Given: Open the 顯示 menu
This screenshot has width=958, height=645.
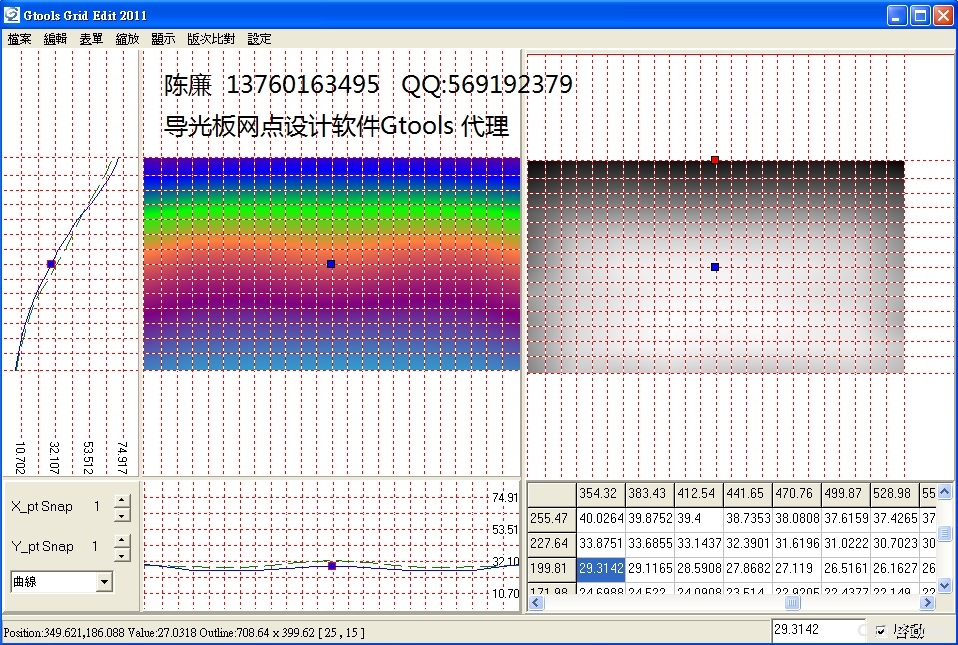Looking at the screenshot, I should click(163, 39).
